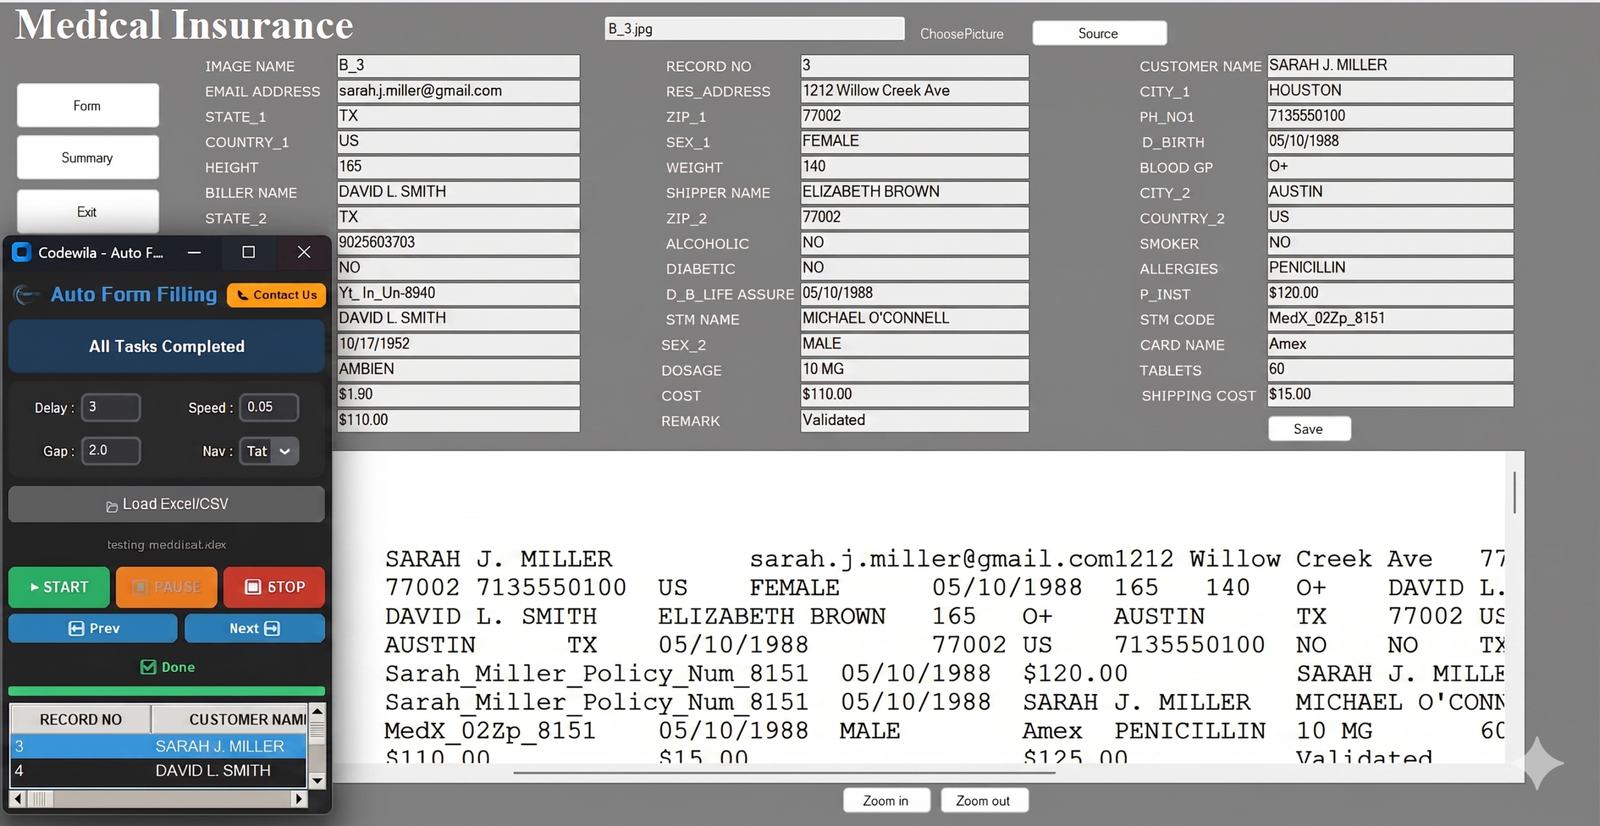Click the green progress bar
This screenshot has height=826, width=1600.
coord(166,691)
